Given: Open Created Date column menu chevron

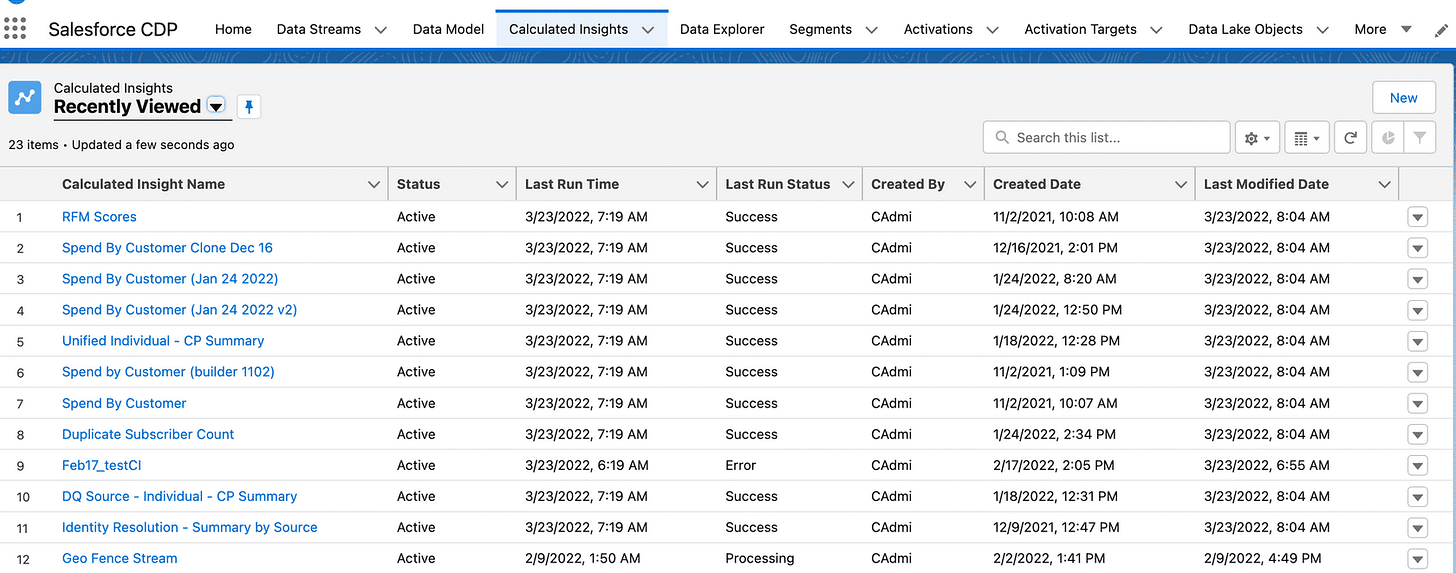Looking at the screenshot, I should click(x=1181, y=184).
